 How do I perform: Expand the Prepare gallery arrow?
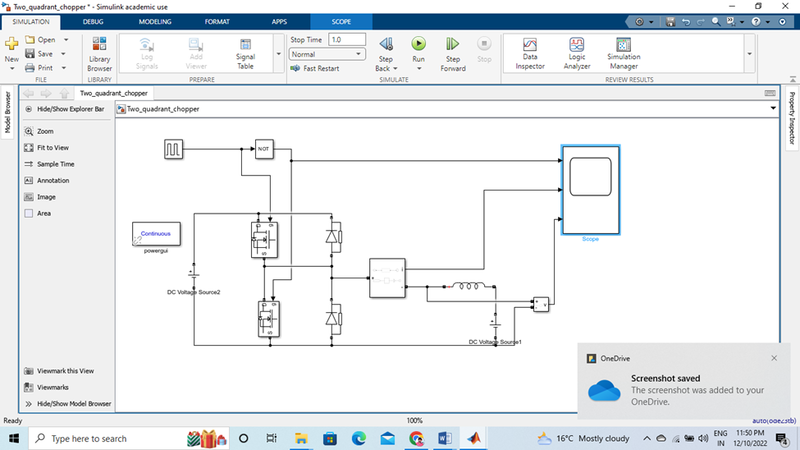(279, 54)
